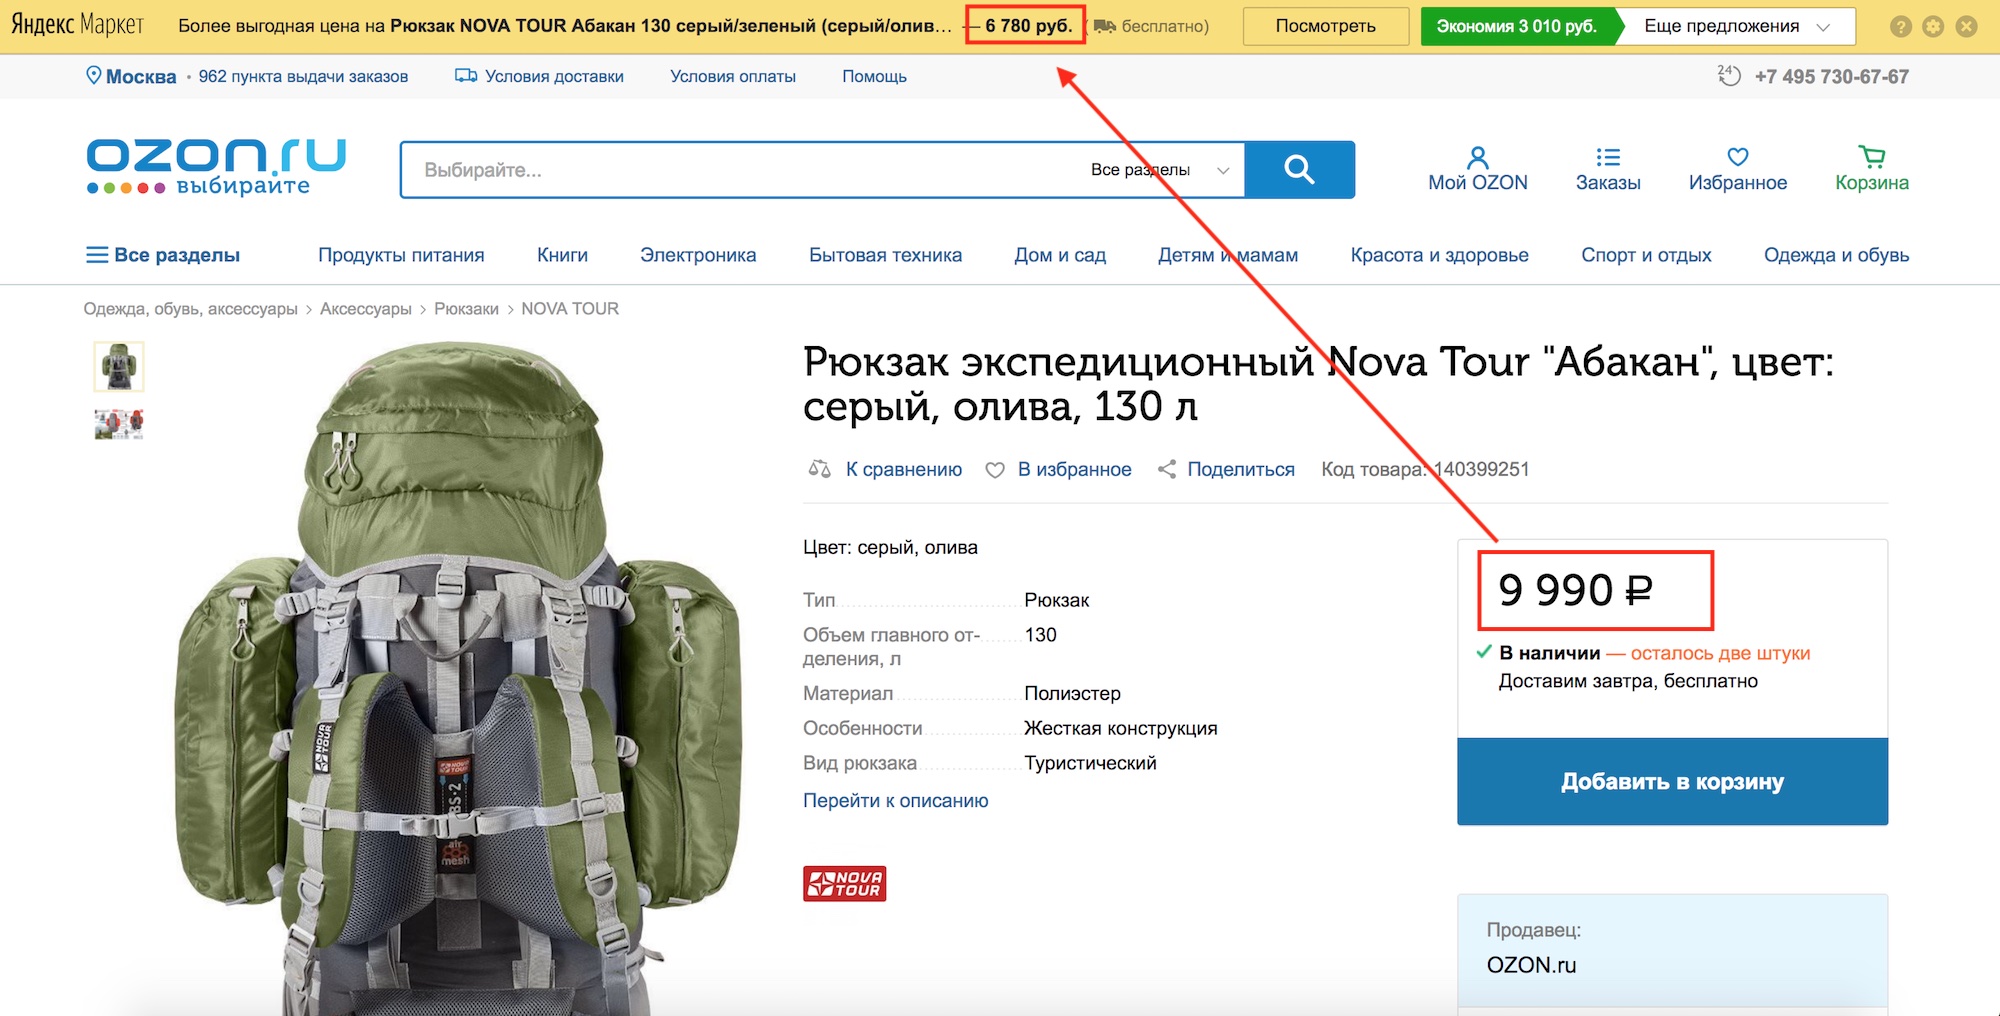Open breadcrumb NOVA TOUR
Image resolution: width=2000 pixels, height=1016 pixels.
570,309
